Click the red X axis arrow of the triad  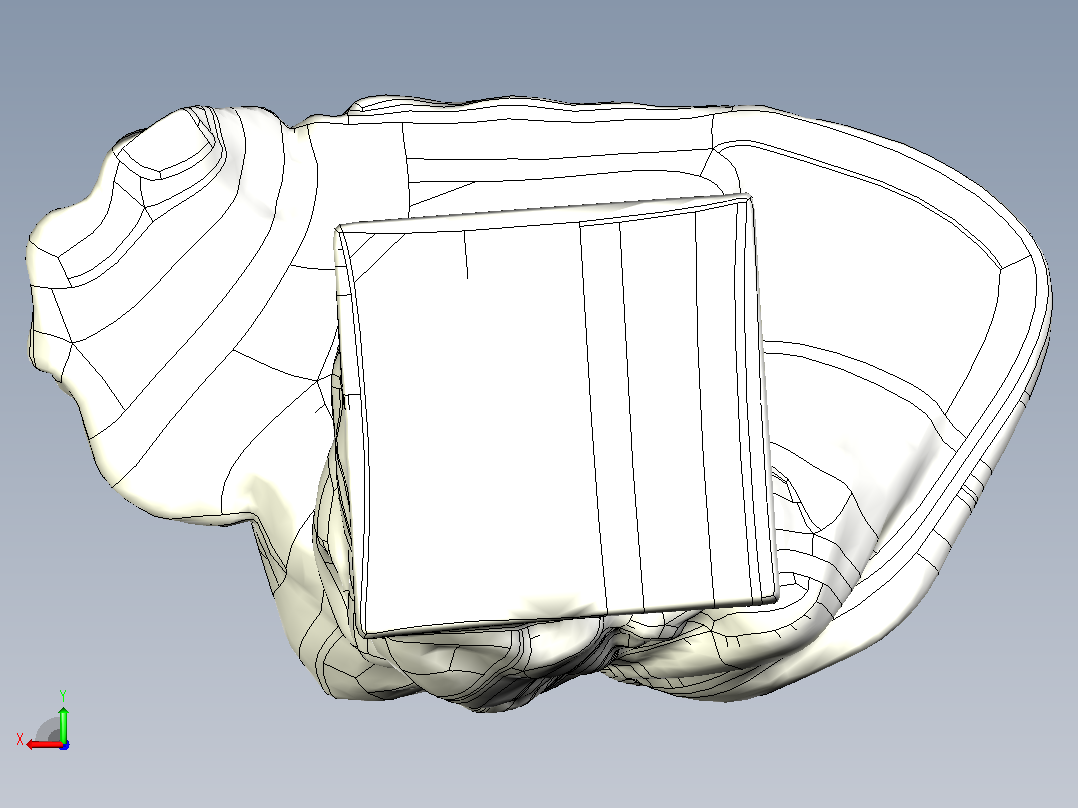tap(44, 745)
